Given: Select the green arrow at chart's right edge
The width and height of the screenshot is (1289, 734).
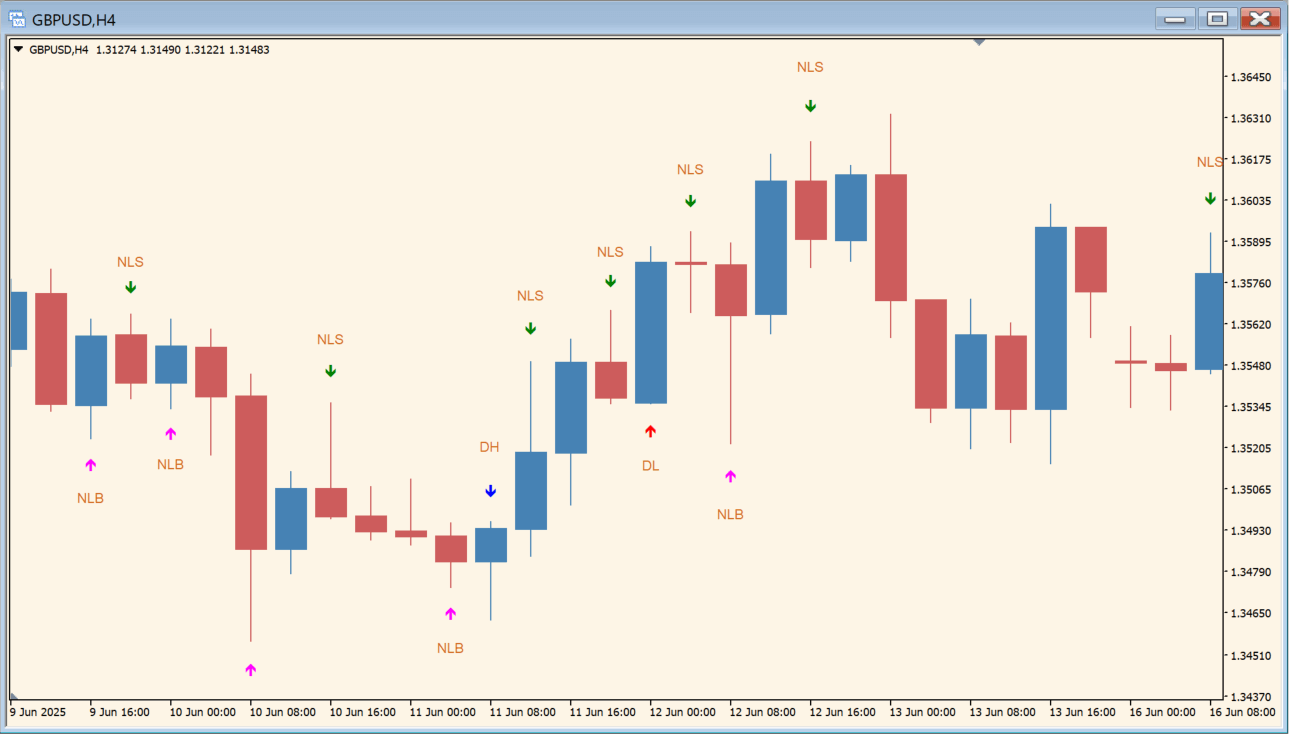Looking at the screenshot, I should coord(1210,199).
